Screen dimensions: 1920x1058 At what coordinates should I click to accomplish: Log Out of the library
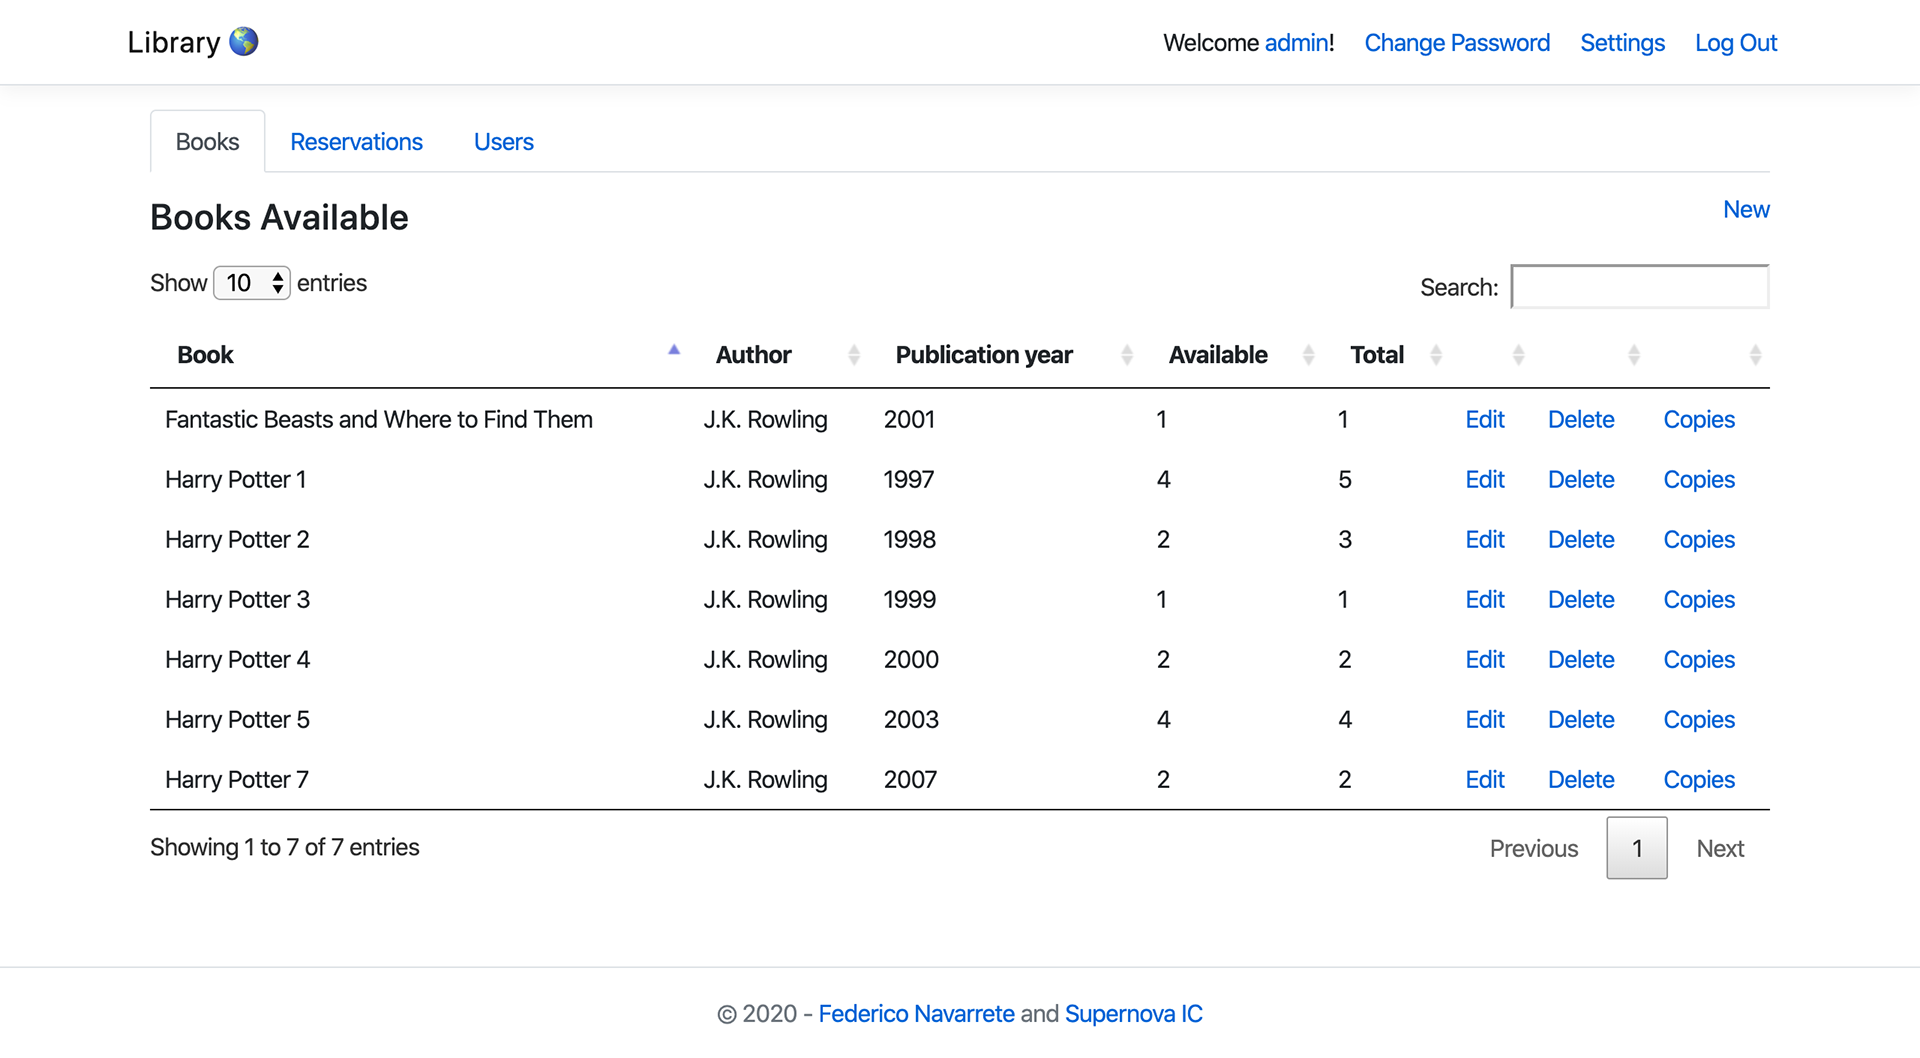point(1736,43)
